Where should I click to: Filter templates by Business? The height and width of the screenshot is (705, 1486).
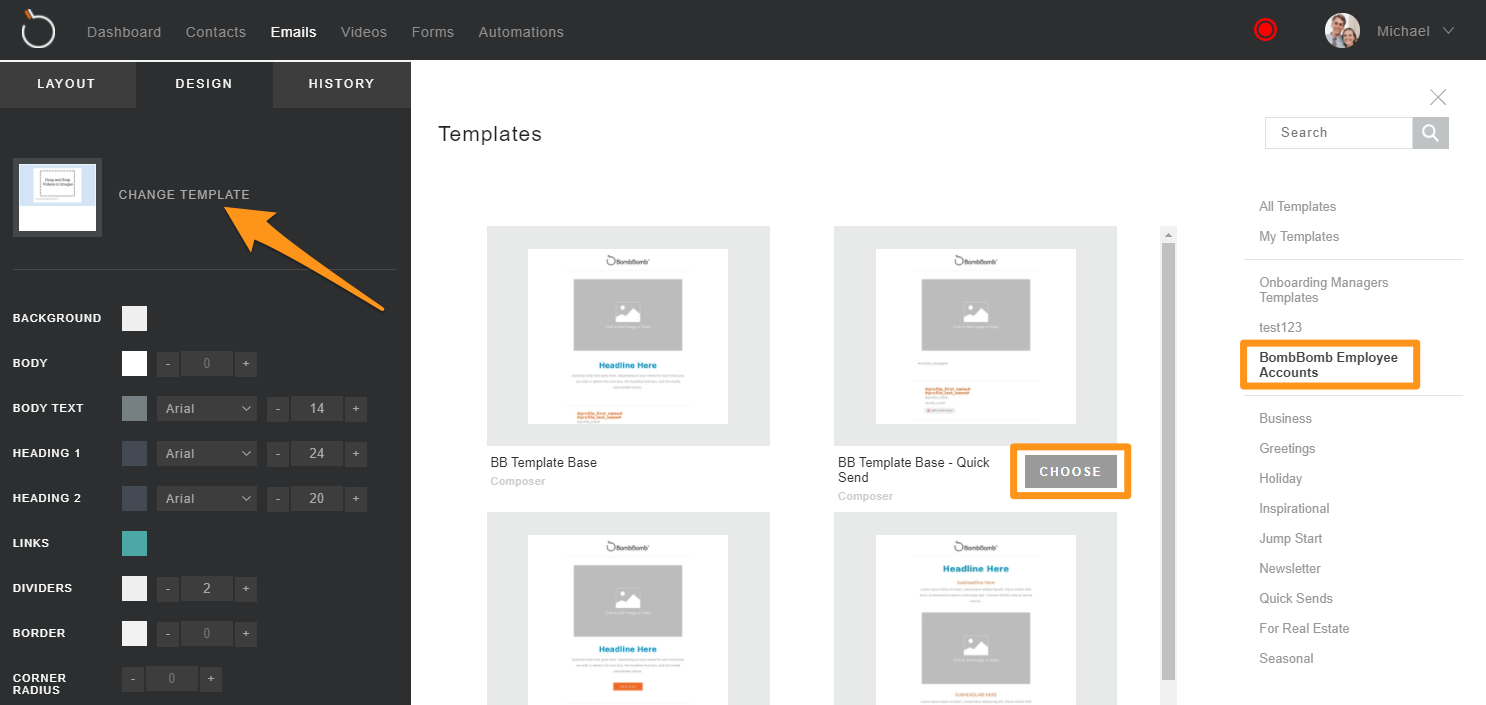click(1286, 419)
